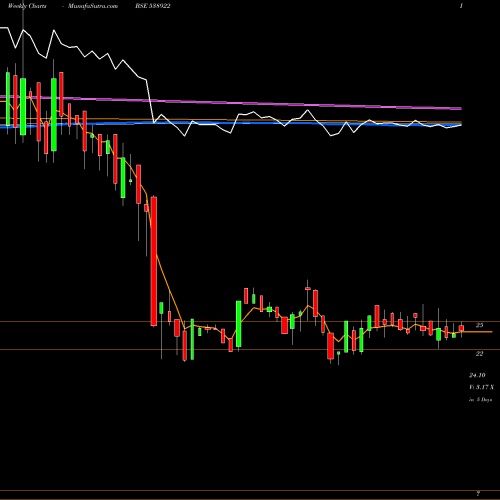Click the last red candlestick above the orange line
This screenshot has width=500, height=500.
coord(461,328)
